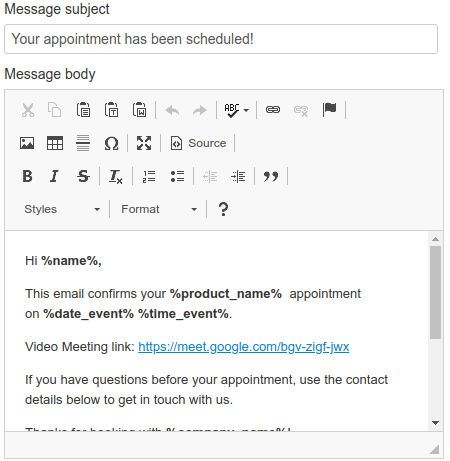Open the meet.google.com meeting link
The image size is (450, 461).
[x=244, y=347]
